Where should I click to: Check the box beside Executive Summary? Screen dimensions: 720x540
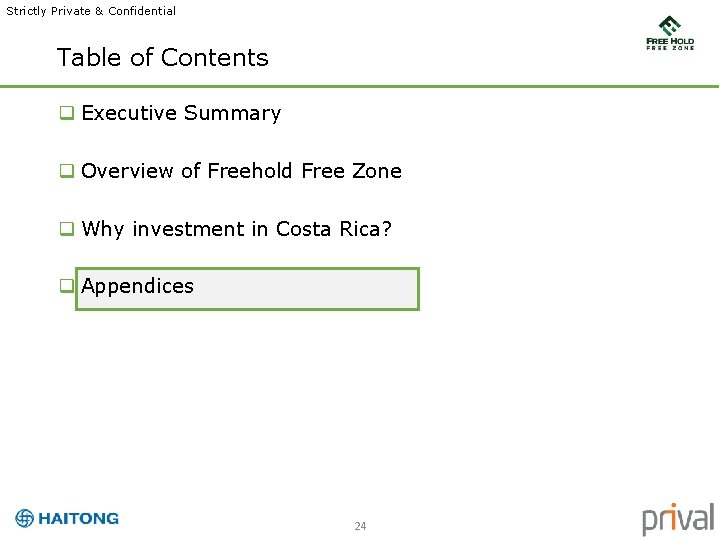coord(67,112)
